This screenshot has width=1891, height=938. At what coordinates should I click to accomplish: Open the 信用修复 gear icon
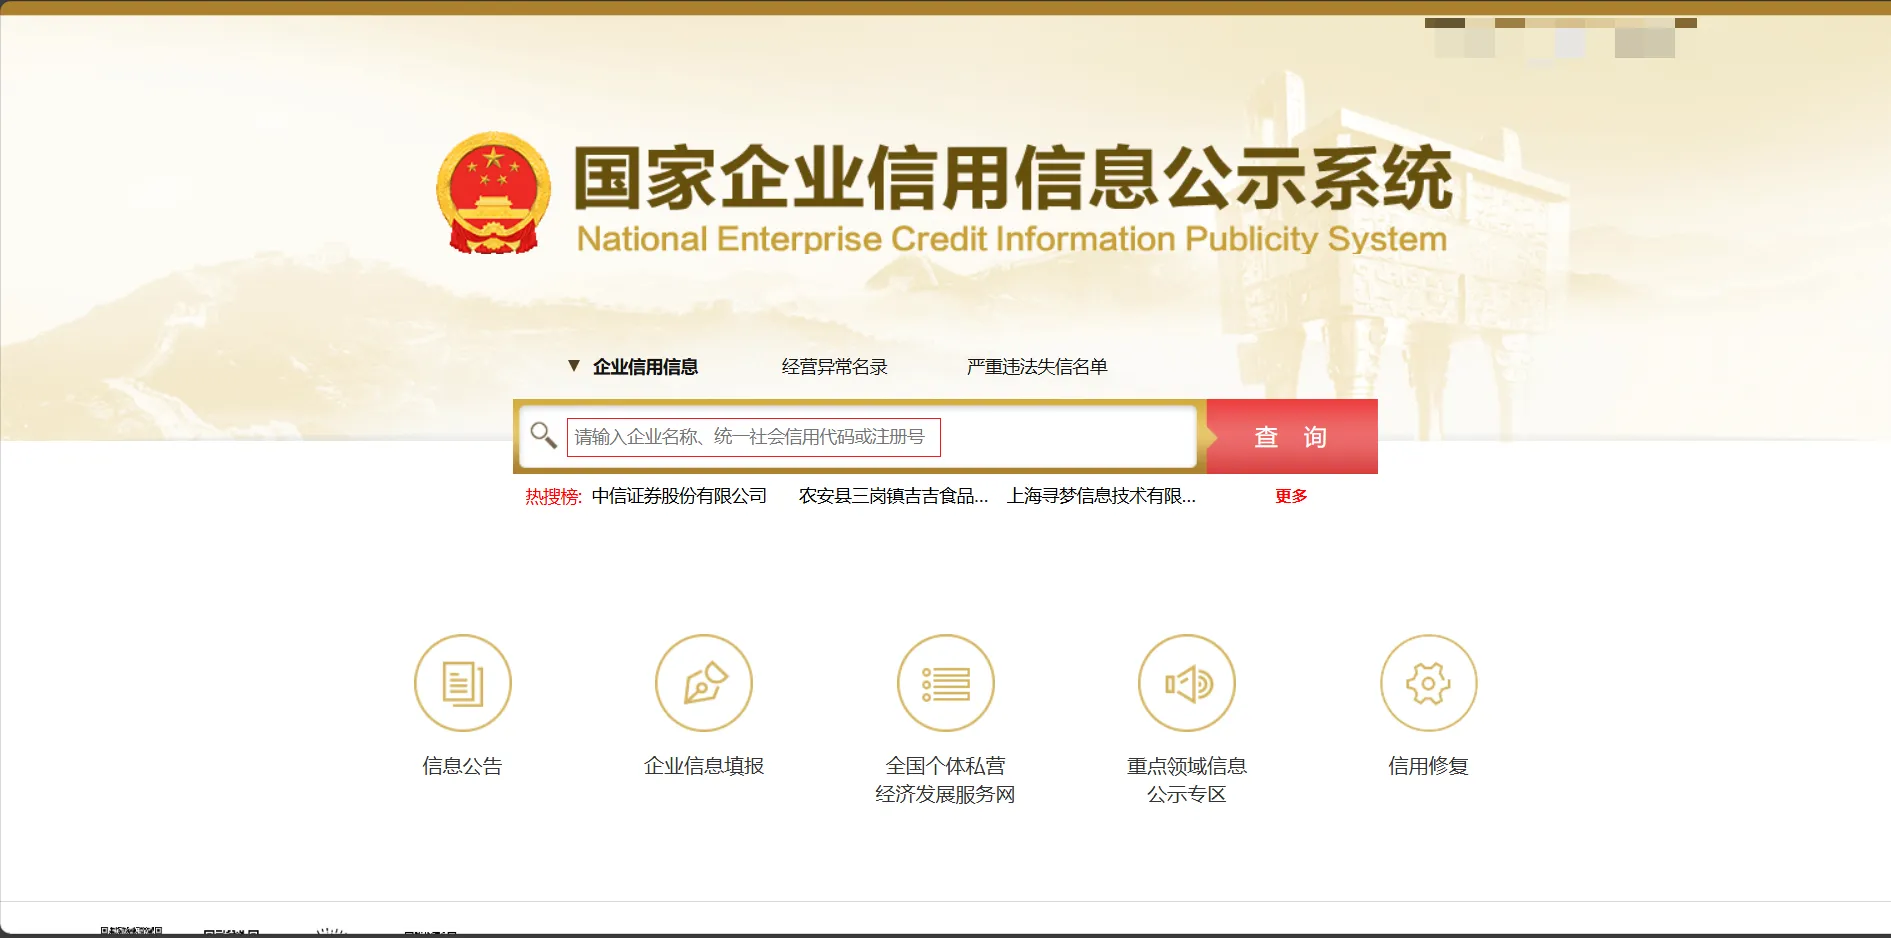point(1428,684)
